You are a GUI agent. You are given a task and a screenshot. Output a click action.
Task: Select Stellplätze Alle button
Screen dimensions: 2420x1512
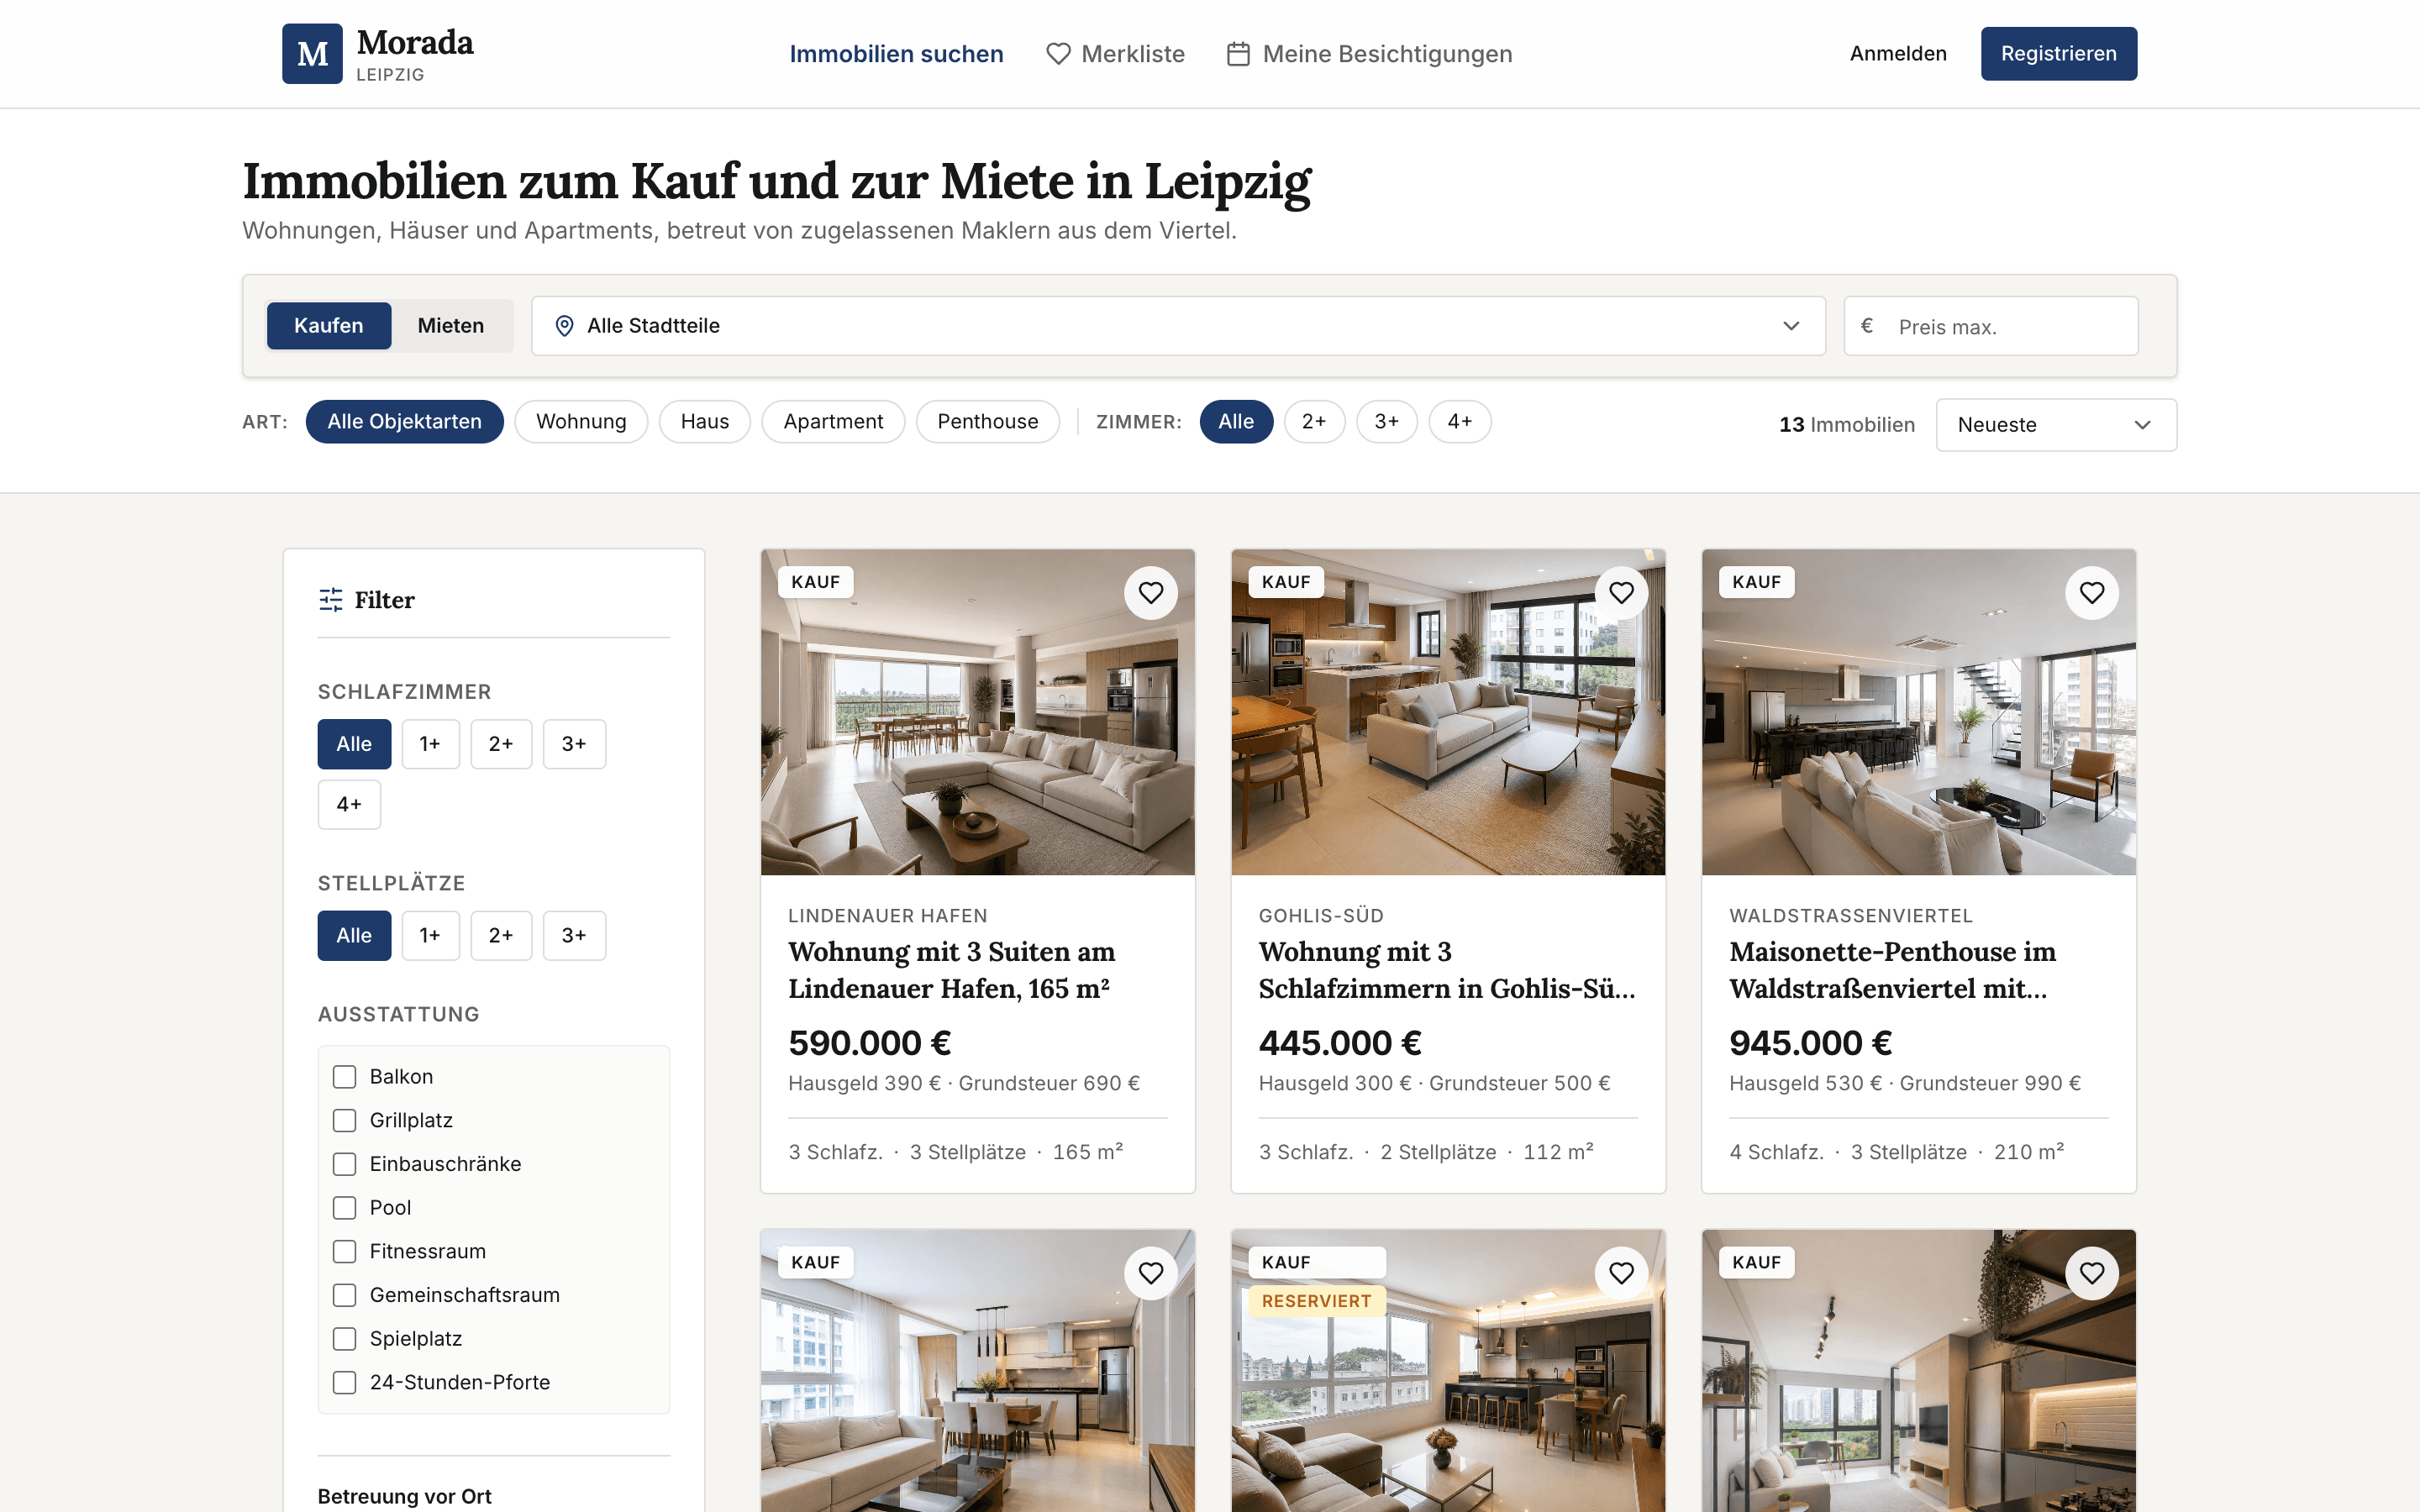[x=354, y=936]
